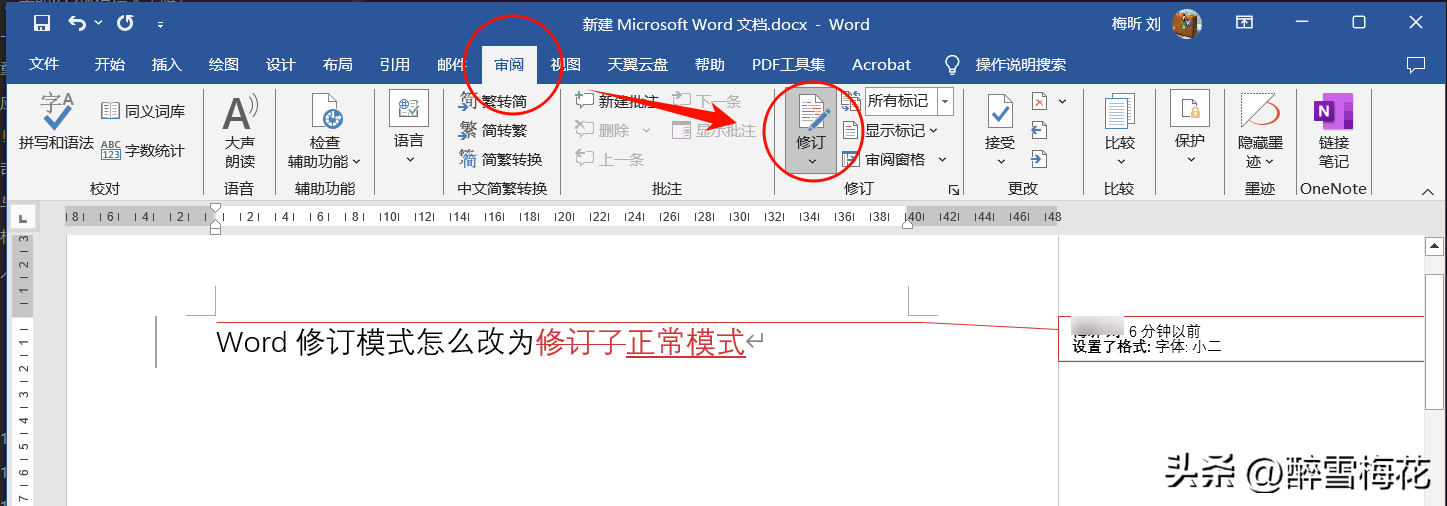The height and width of the screenshot is (506, 1447).
Task: Undo the last action
Action: pos(77,23)
